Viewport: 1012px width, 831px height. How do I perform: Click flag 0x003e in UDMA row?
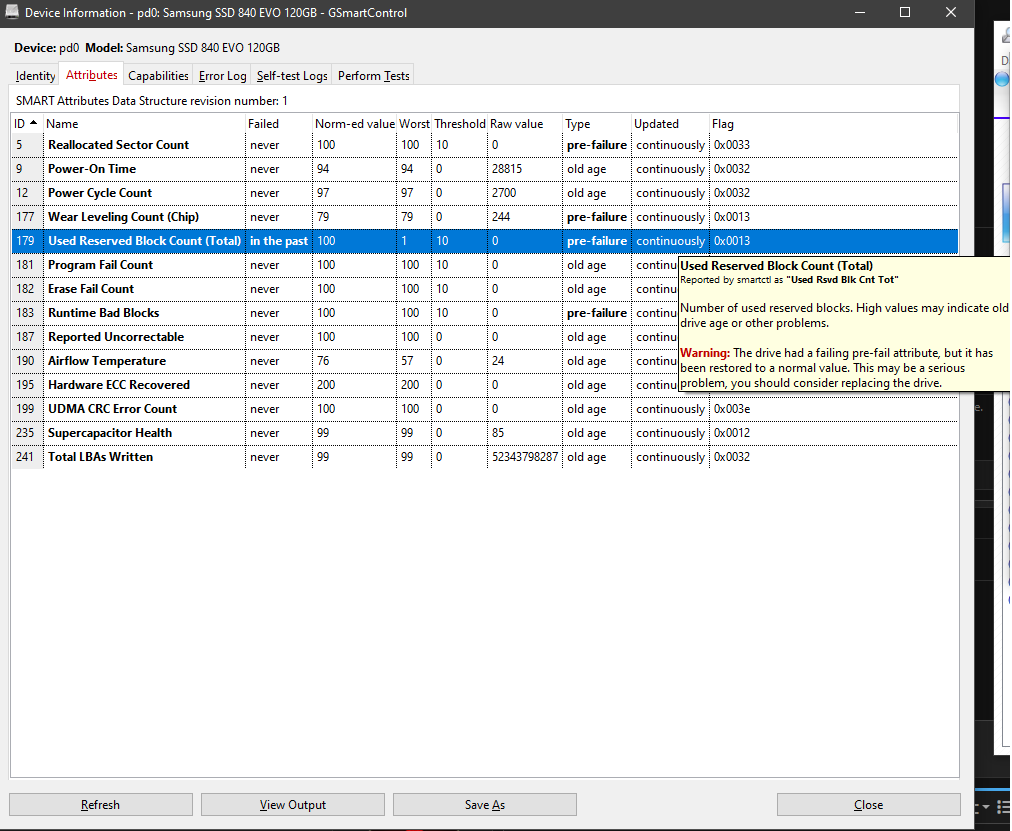click(732, 409)
